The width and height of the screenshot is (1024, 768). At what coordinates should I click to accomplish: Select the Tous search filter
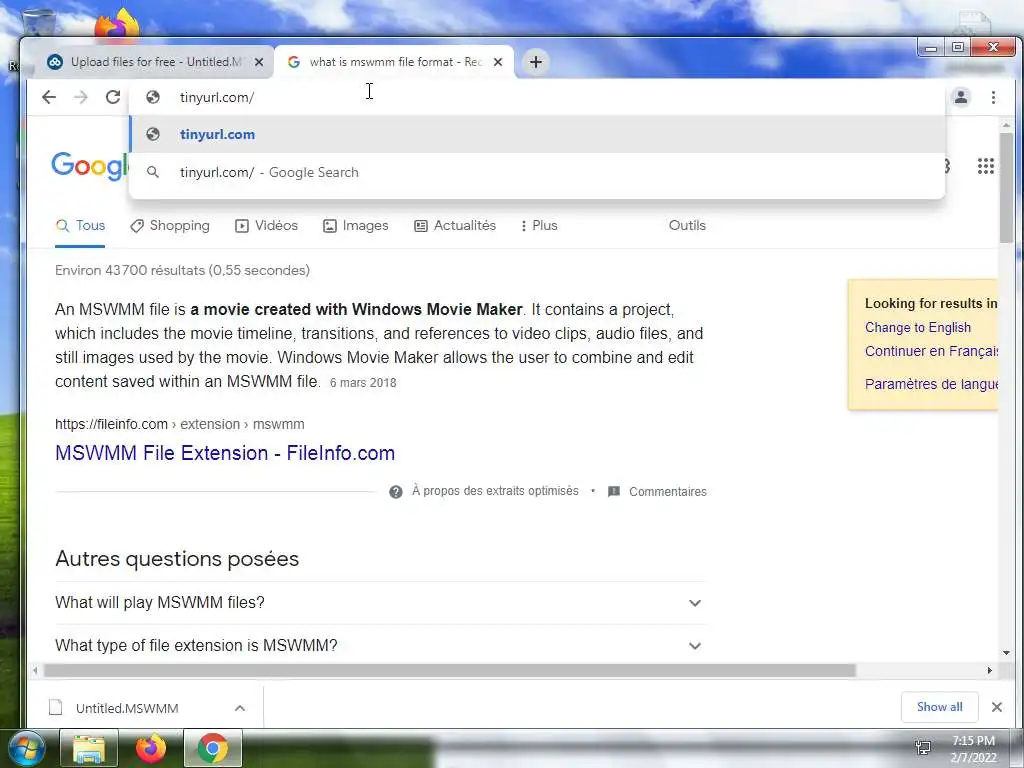[x=80, y=225]
